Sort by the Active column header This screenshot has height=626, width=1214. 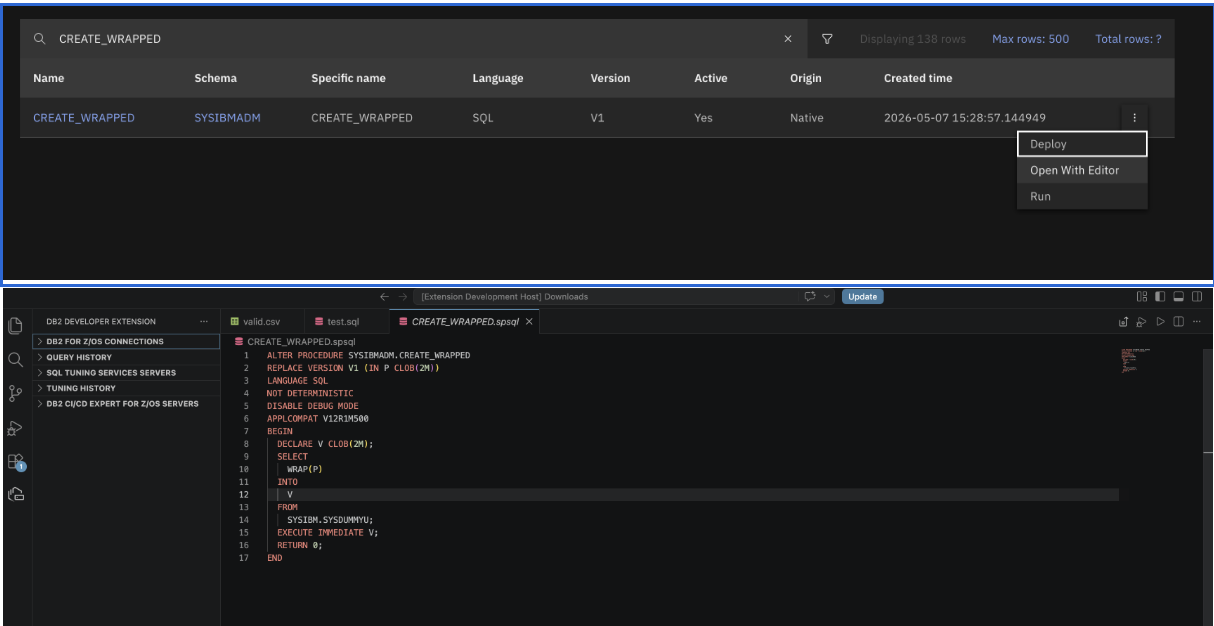pos(711,78)
